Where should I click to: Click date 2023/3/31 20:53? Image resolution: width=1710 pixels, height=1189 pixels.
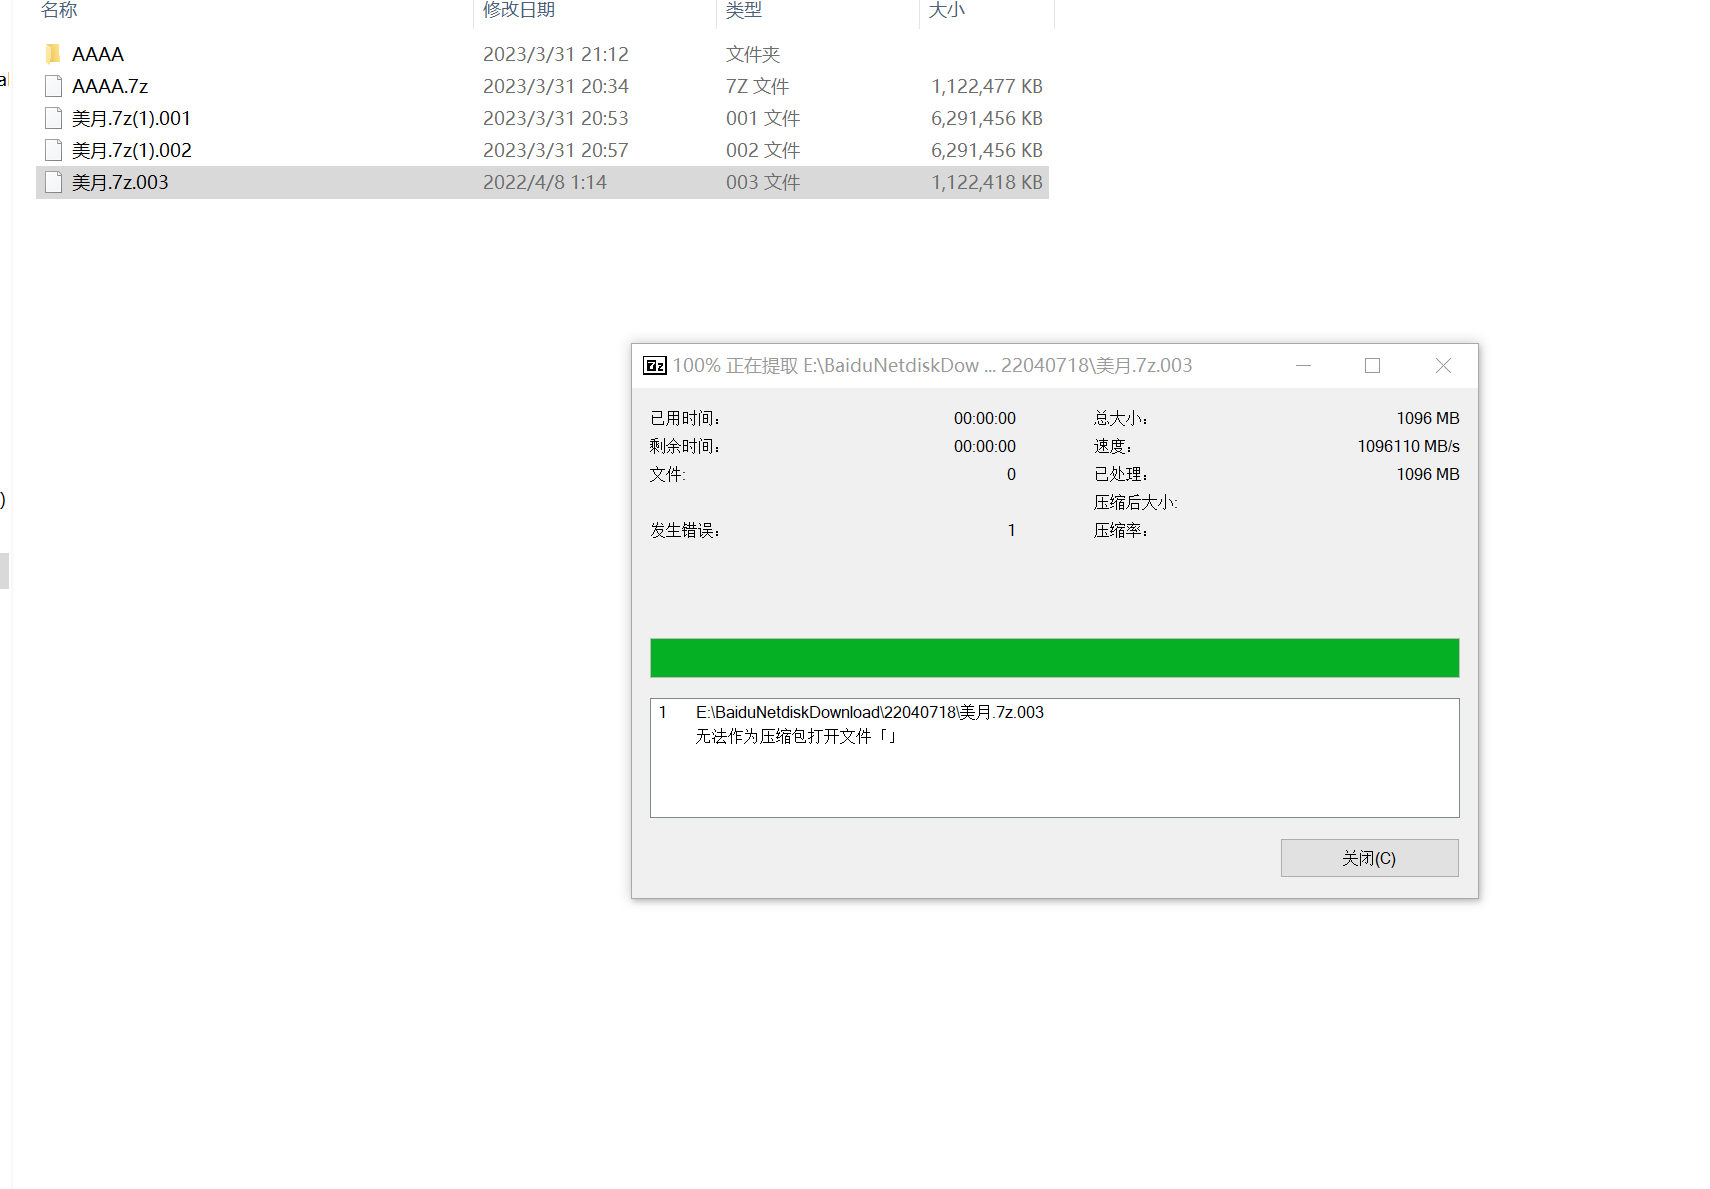[x=556, y=118]
